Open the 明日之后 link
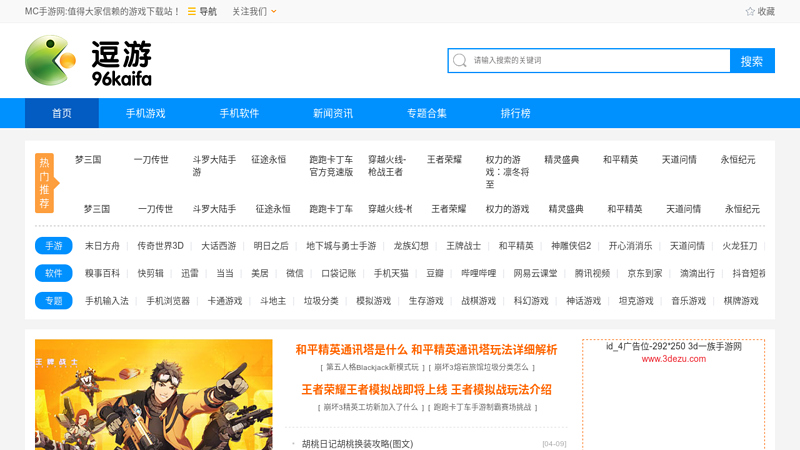Viewport: 800px width, 450px height. 271,246
